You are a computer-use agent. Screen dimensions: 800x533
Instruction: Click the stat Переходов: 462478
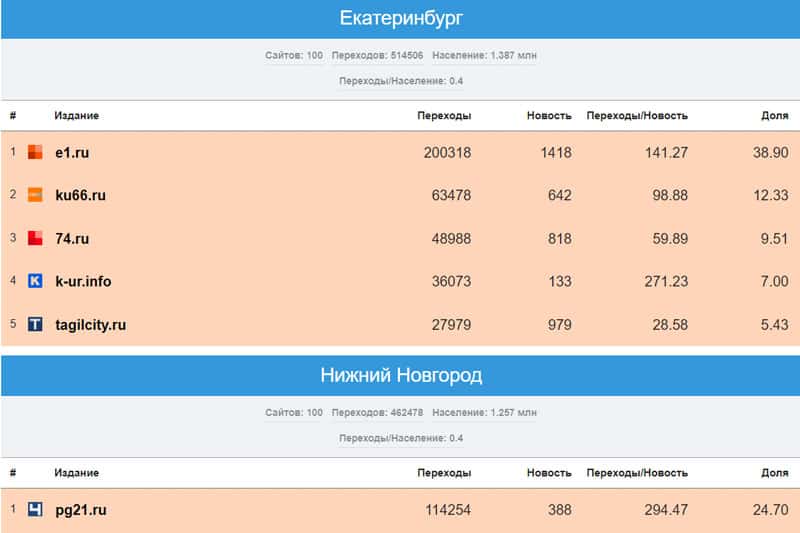pos(378,413)
